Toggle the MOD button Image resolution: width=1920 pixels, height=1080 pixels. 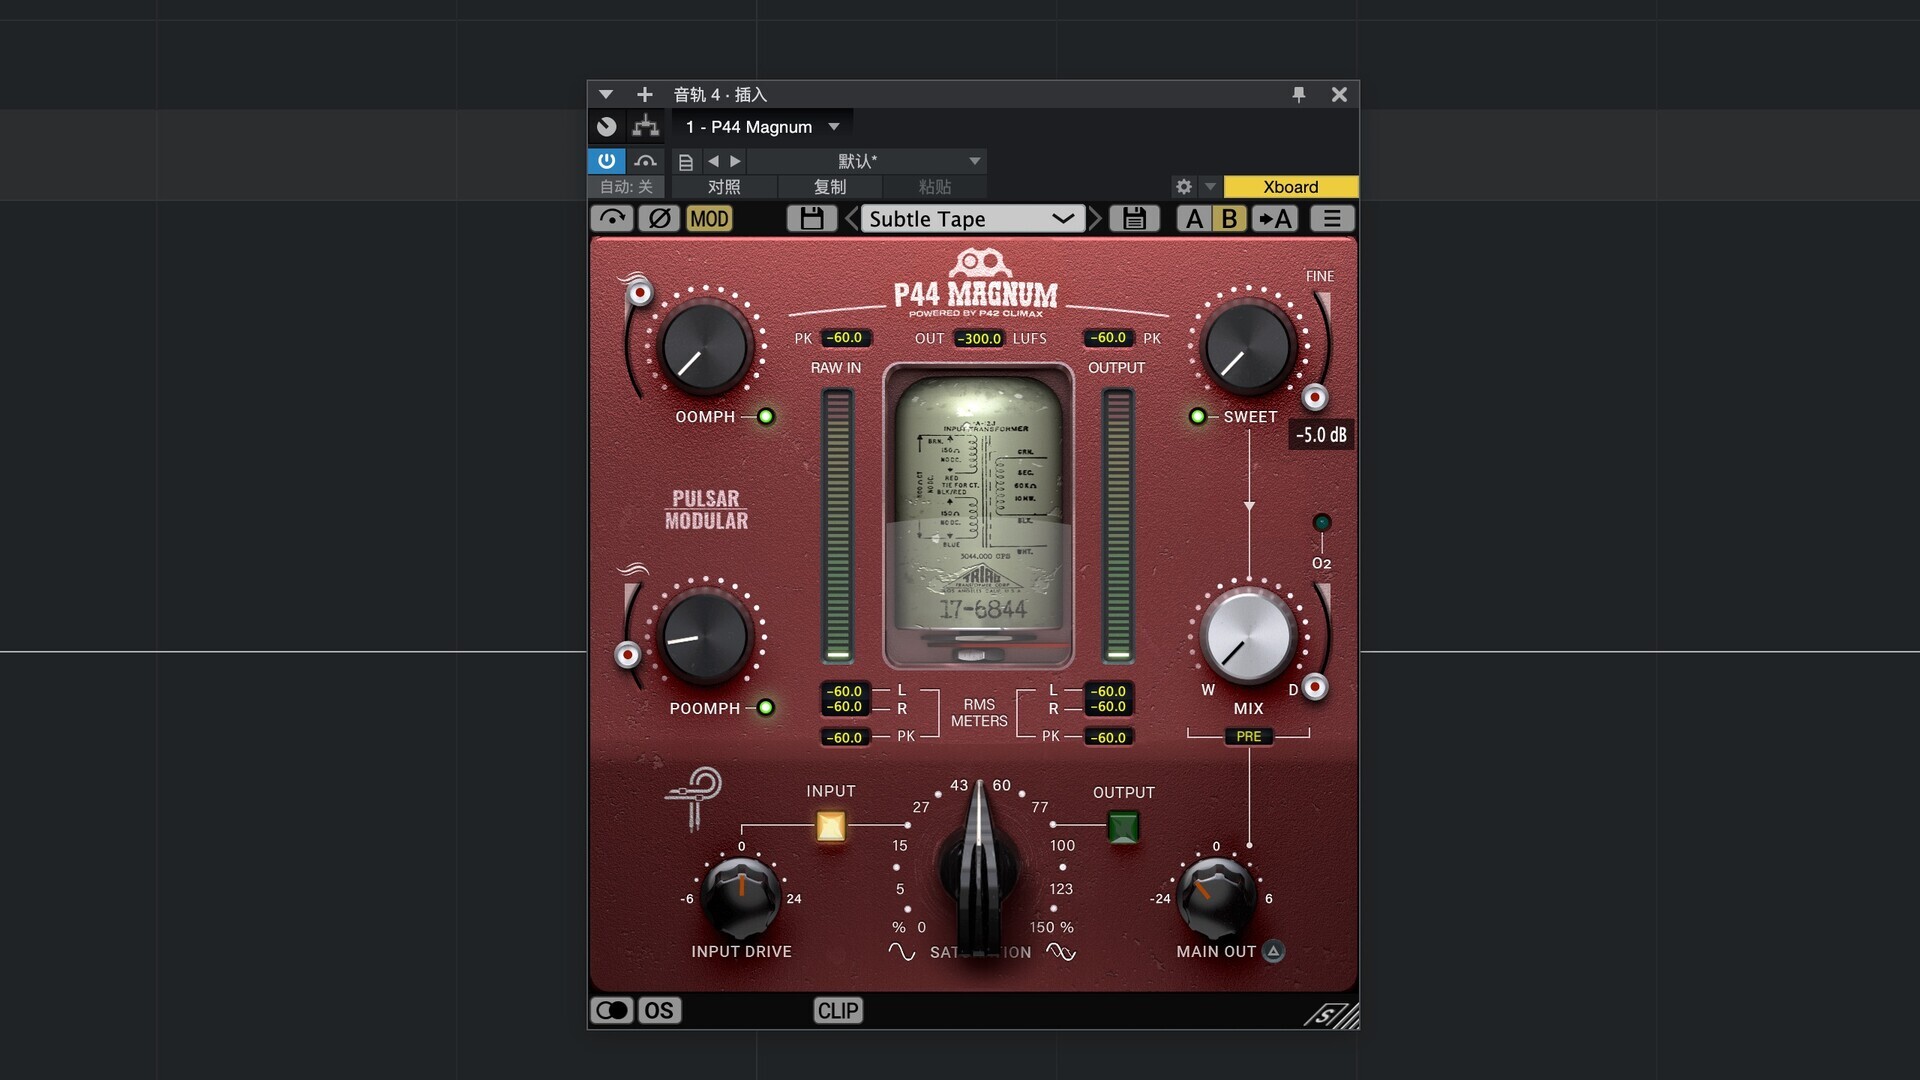tap(709, 218)
